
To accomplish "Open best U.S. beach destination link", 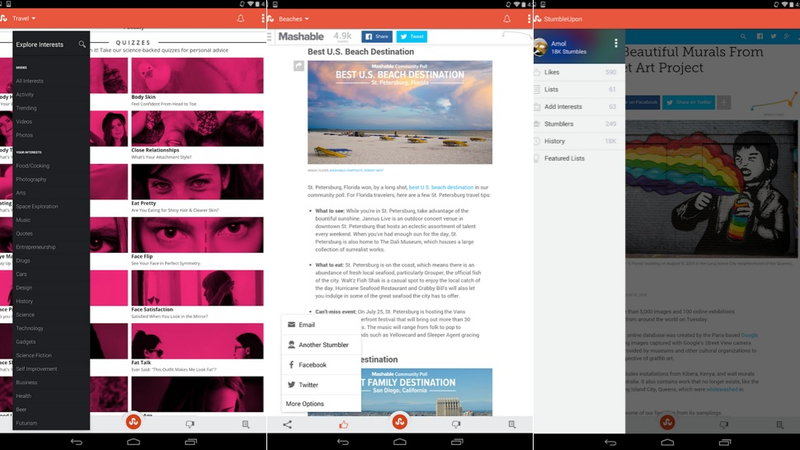I will (441, 187).
